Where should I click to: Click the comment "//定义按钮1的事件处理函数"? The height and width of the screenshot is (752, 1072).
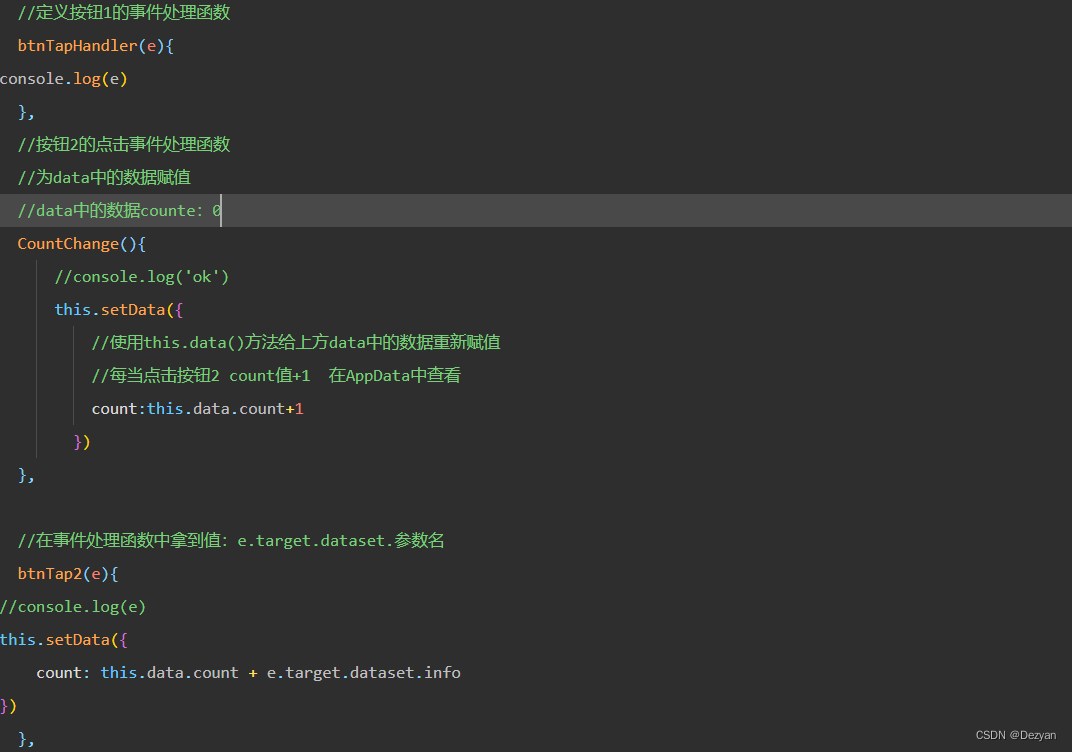click(x=124, y=13)
